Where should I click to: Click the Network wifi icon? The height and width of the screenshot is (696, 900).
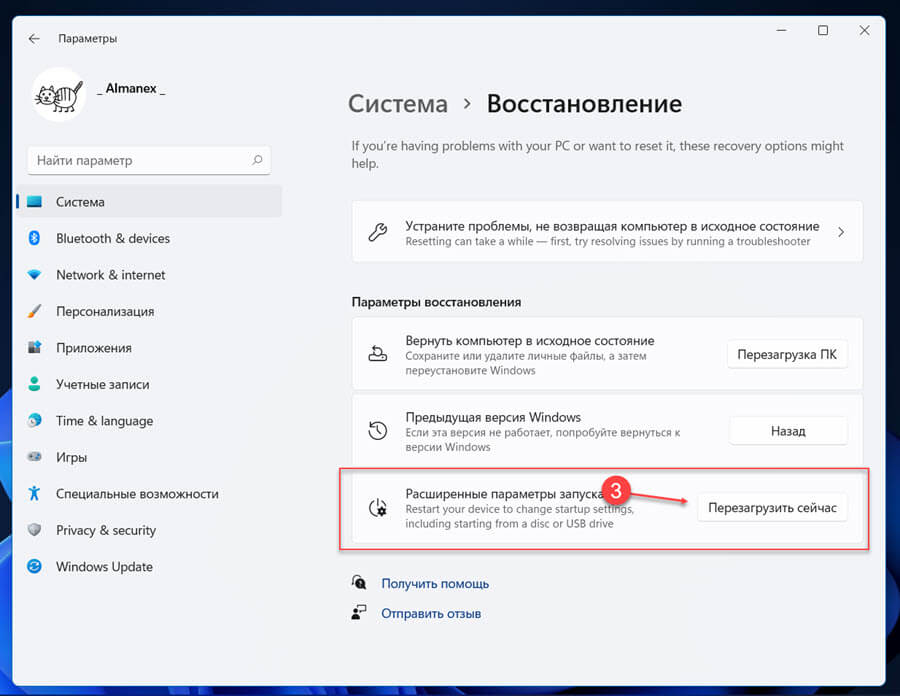tap(34, 275)
